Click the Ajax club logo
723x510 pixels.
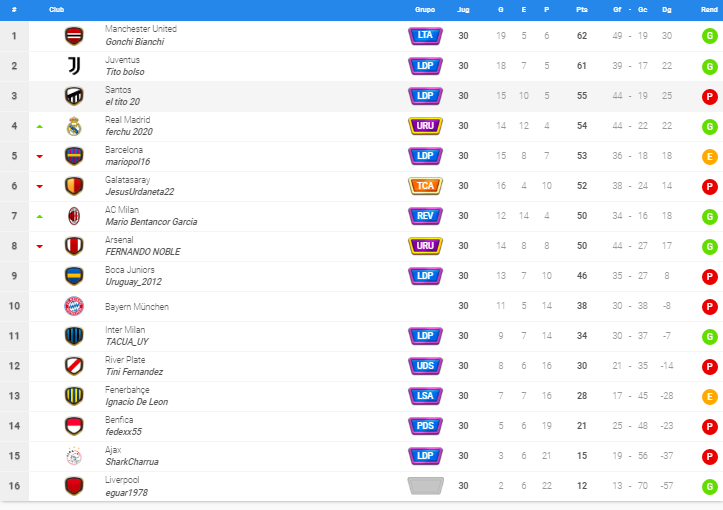[74, 456]
